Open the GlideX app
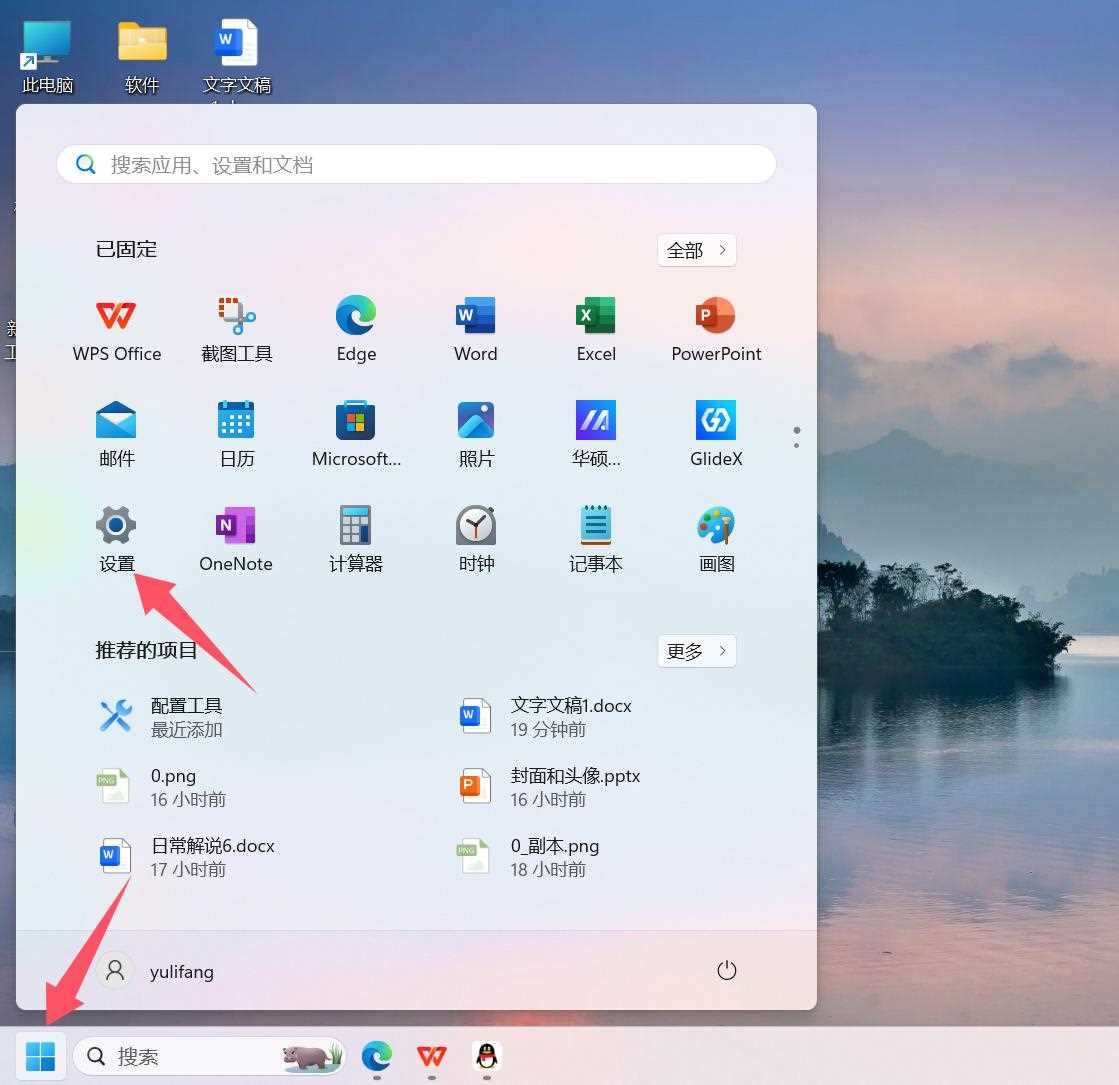1119x1085 pixels. pos(716,433)
